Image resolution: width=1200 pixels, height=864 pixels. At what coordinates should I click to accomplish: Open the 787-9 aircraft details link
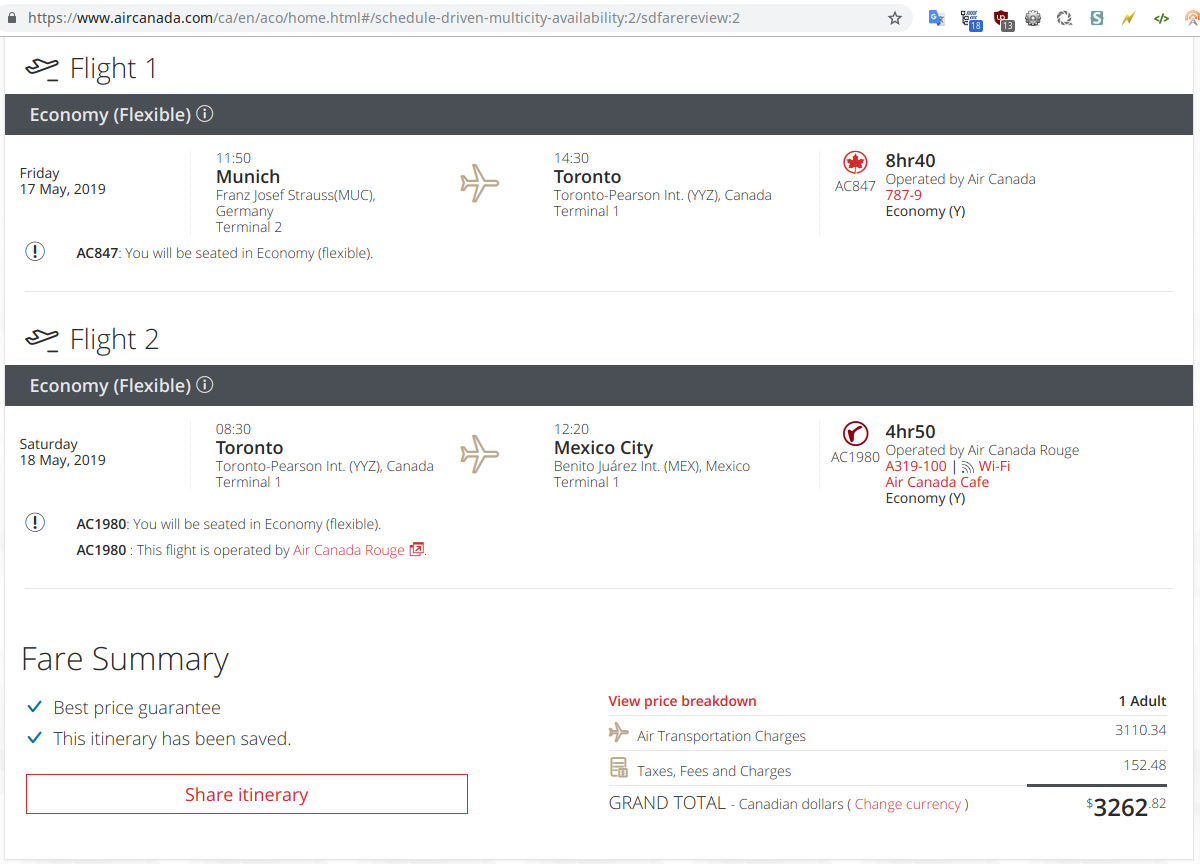click(x=903, y=195)
